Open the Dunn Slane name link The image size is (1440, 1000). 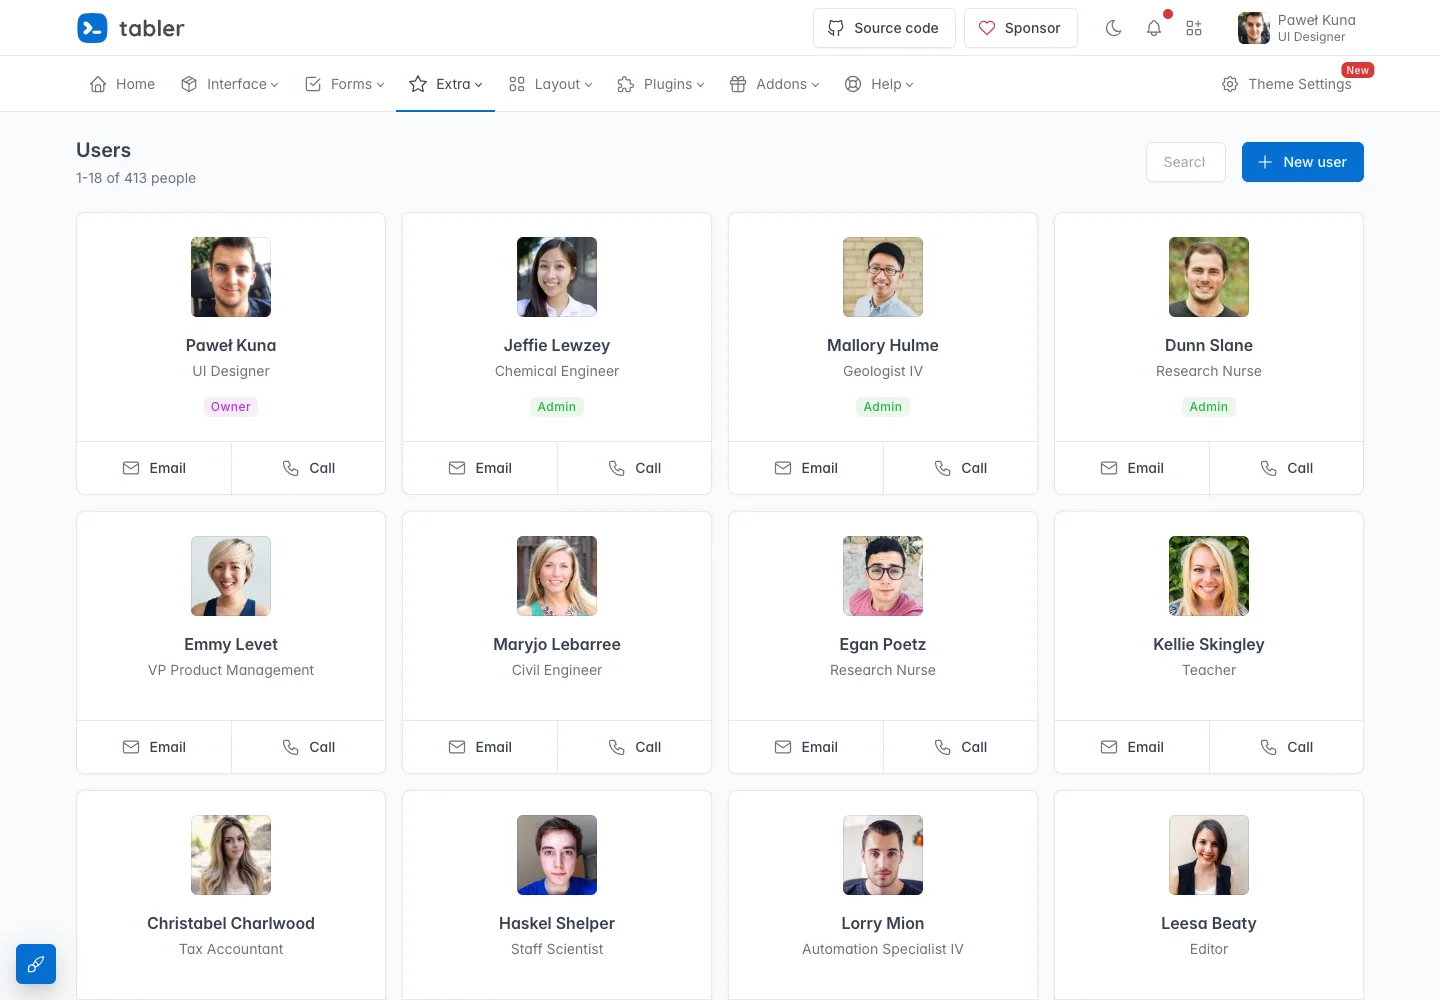pos(1209,345)
